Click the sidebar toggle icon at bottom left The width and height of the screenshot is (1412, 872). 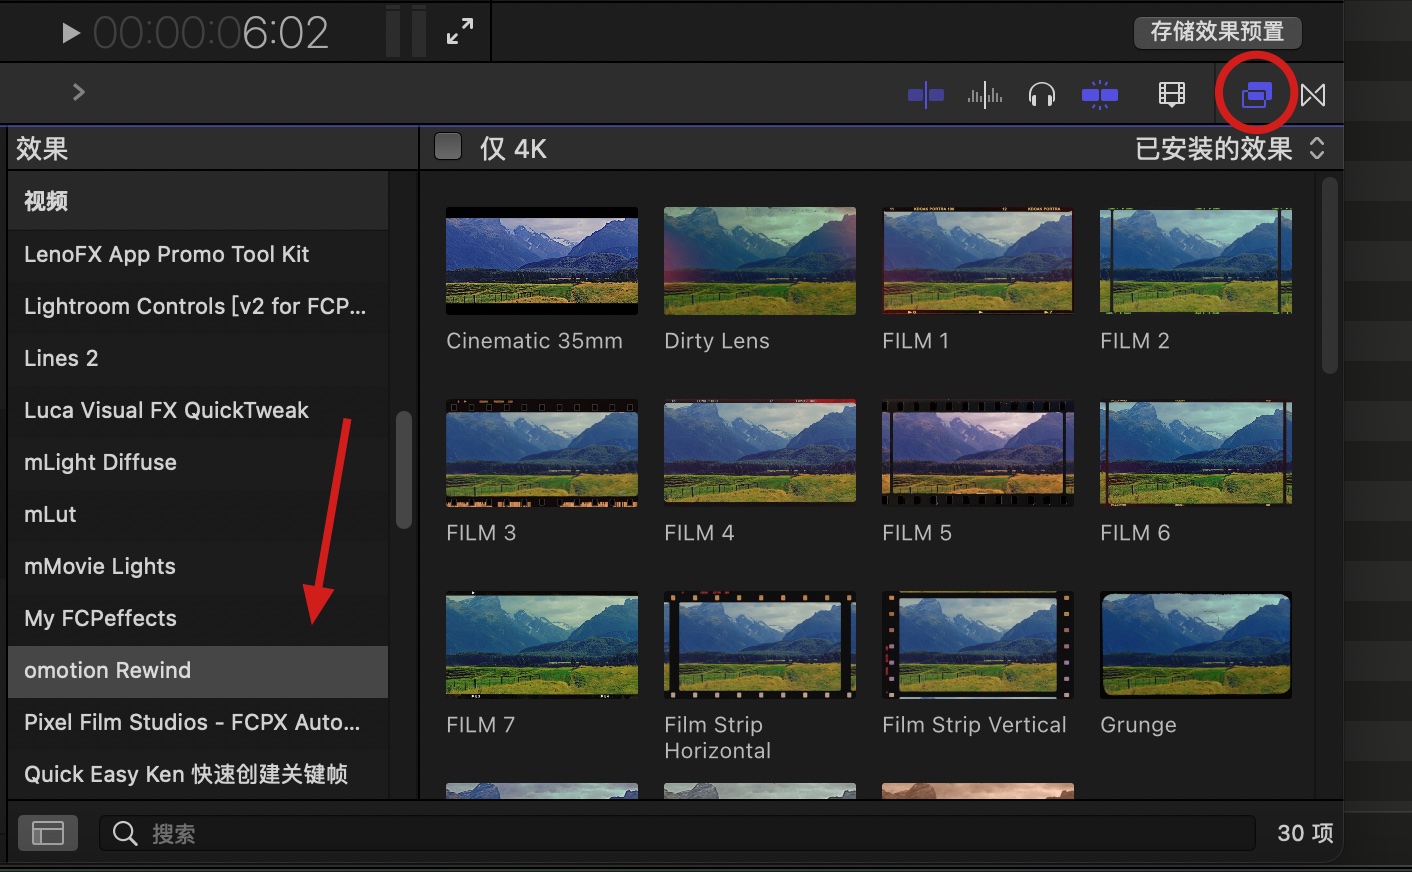point(47,832)
